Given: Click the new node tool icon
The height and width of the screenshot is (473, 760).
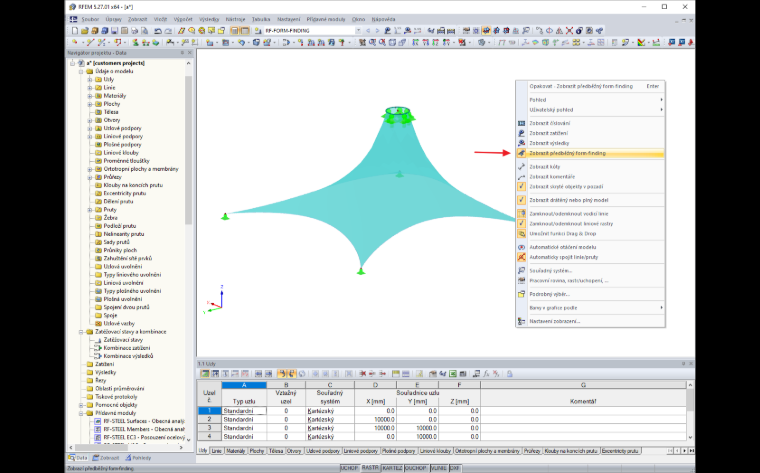Looking at the screenshot, I should (74, 43).
